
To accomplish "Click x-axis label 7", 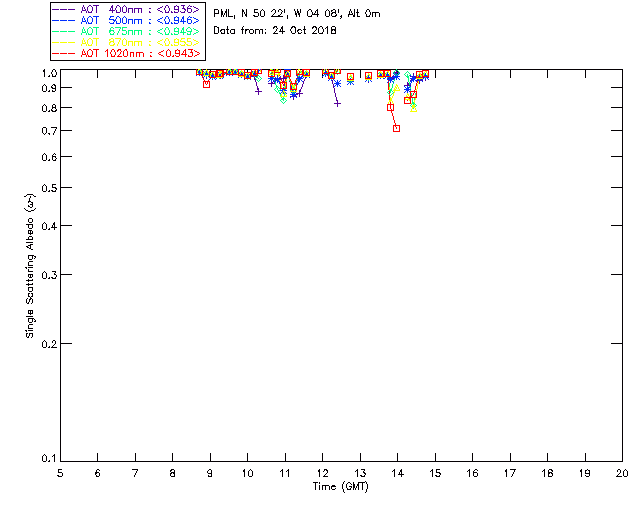I will [135, 473].
